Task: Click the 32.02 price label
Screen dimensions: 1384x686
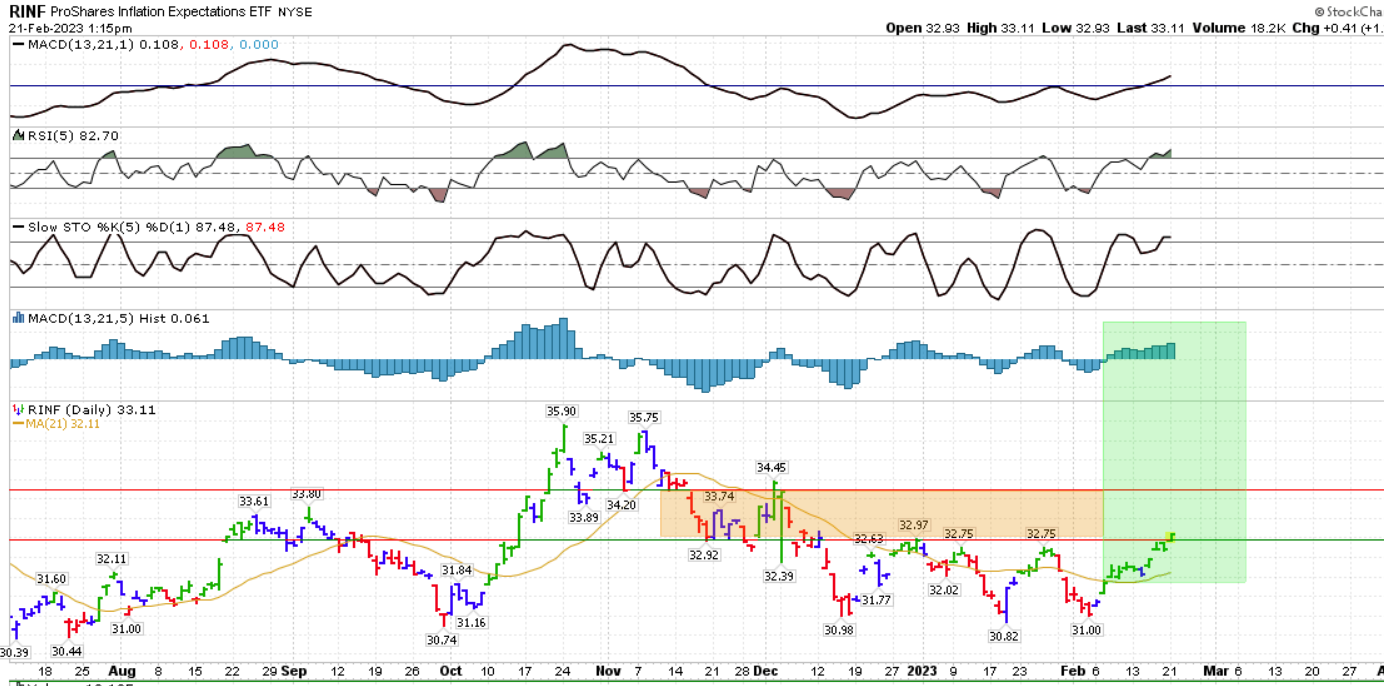Action: pyautogui.click(x=944, y=591)
